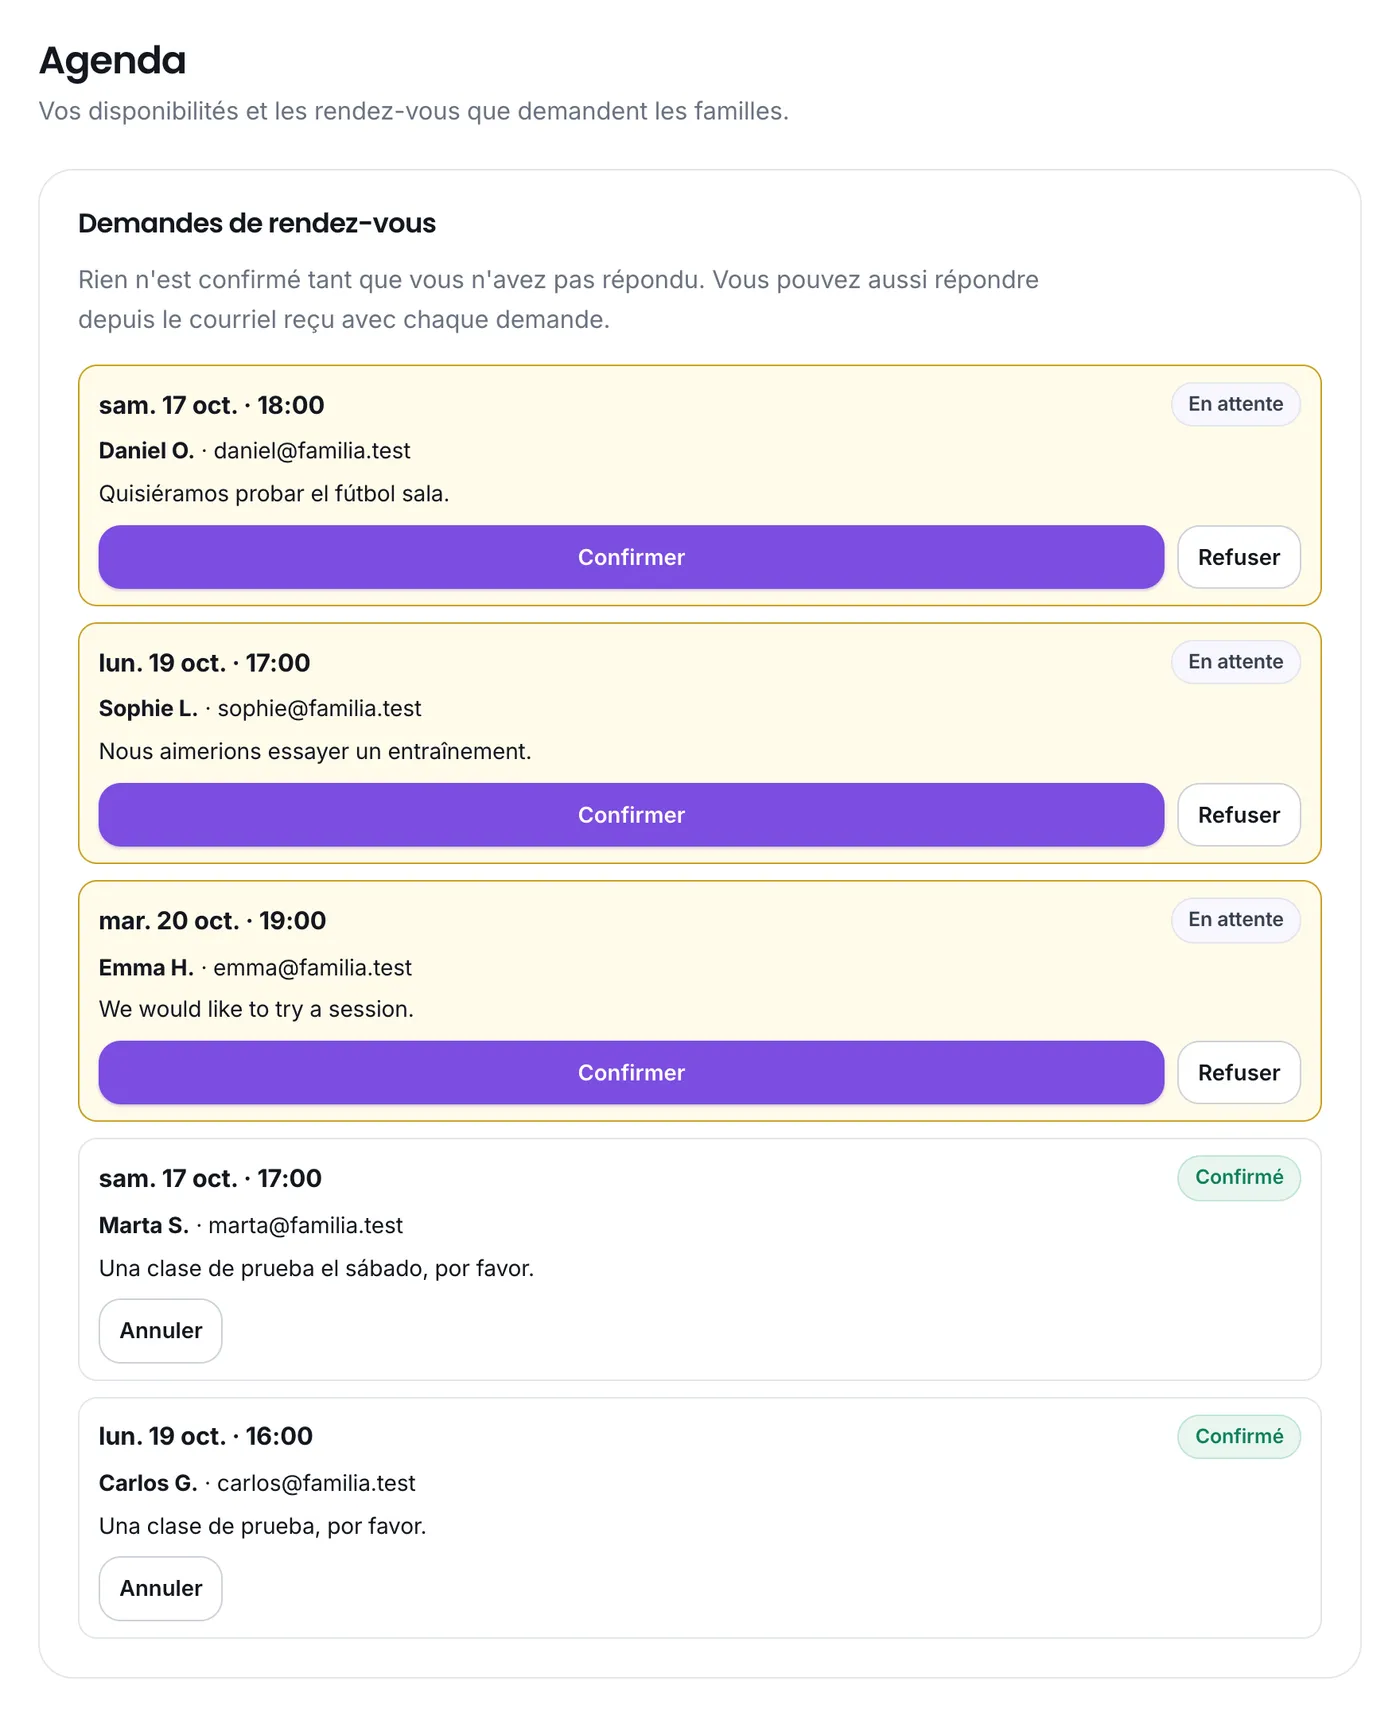Cancel Carlos G.'s confirmed appointment
This screenshot has height=1717, width=1400.
click(160, 1589)
